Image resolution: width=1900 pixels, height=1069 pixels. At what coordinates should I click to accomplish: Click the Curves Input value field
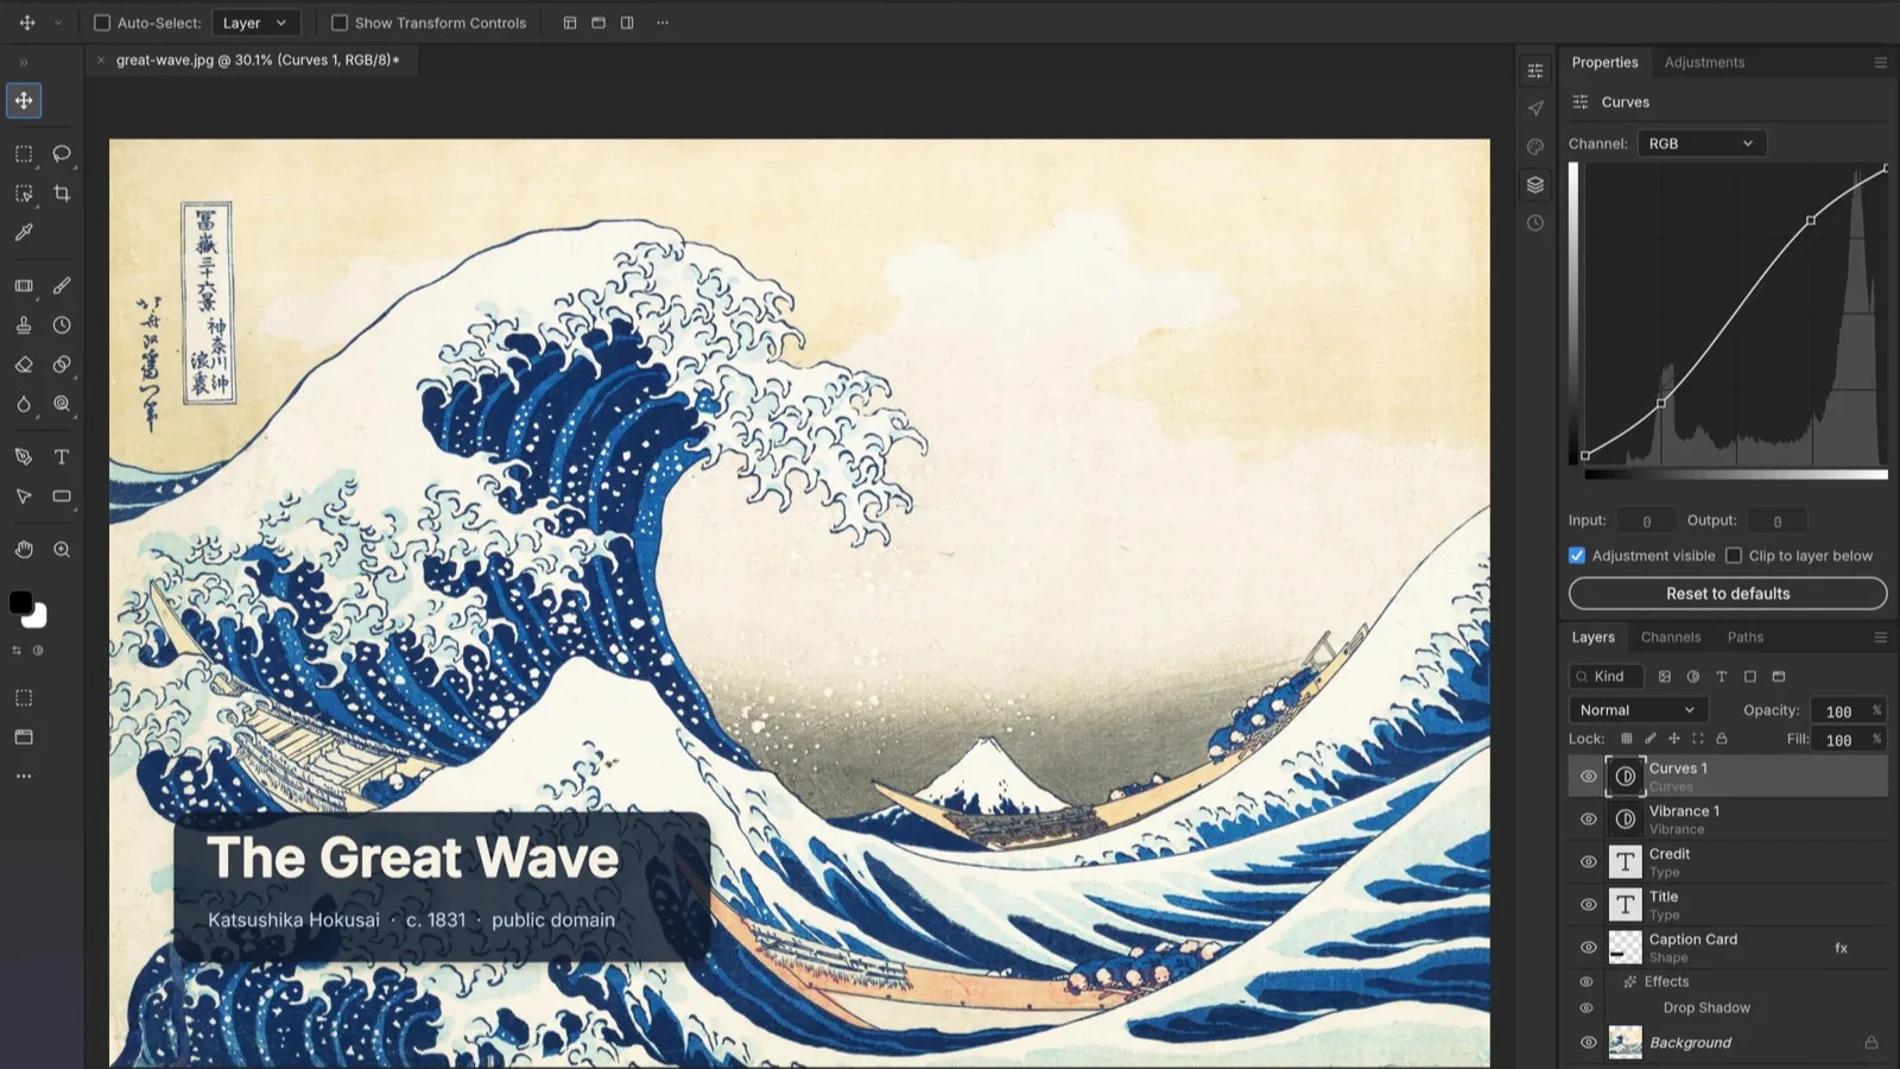click(x=1646, y=521)
